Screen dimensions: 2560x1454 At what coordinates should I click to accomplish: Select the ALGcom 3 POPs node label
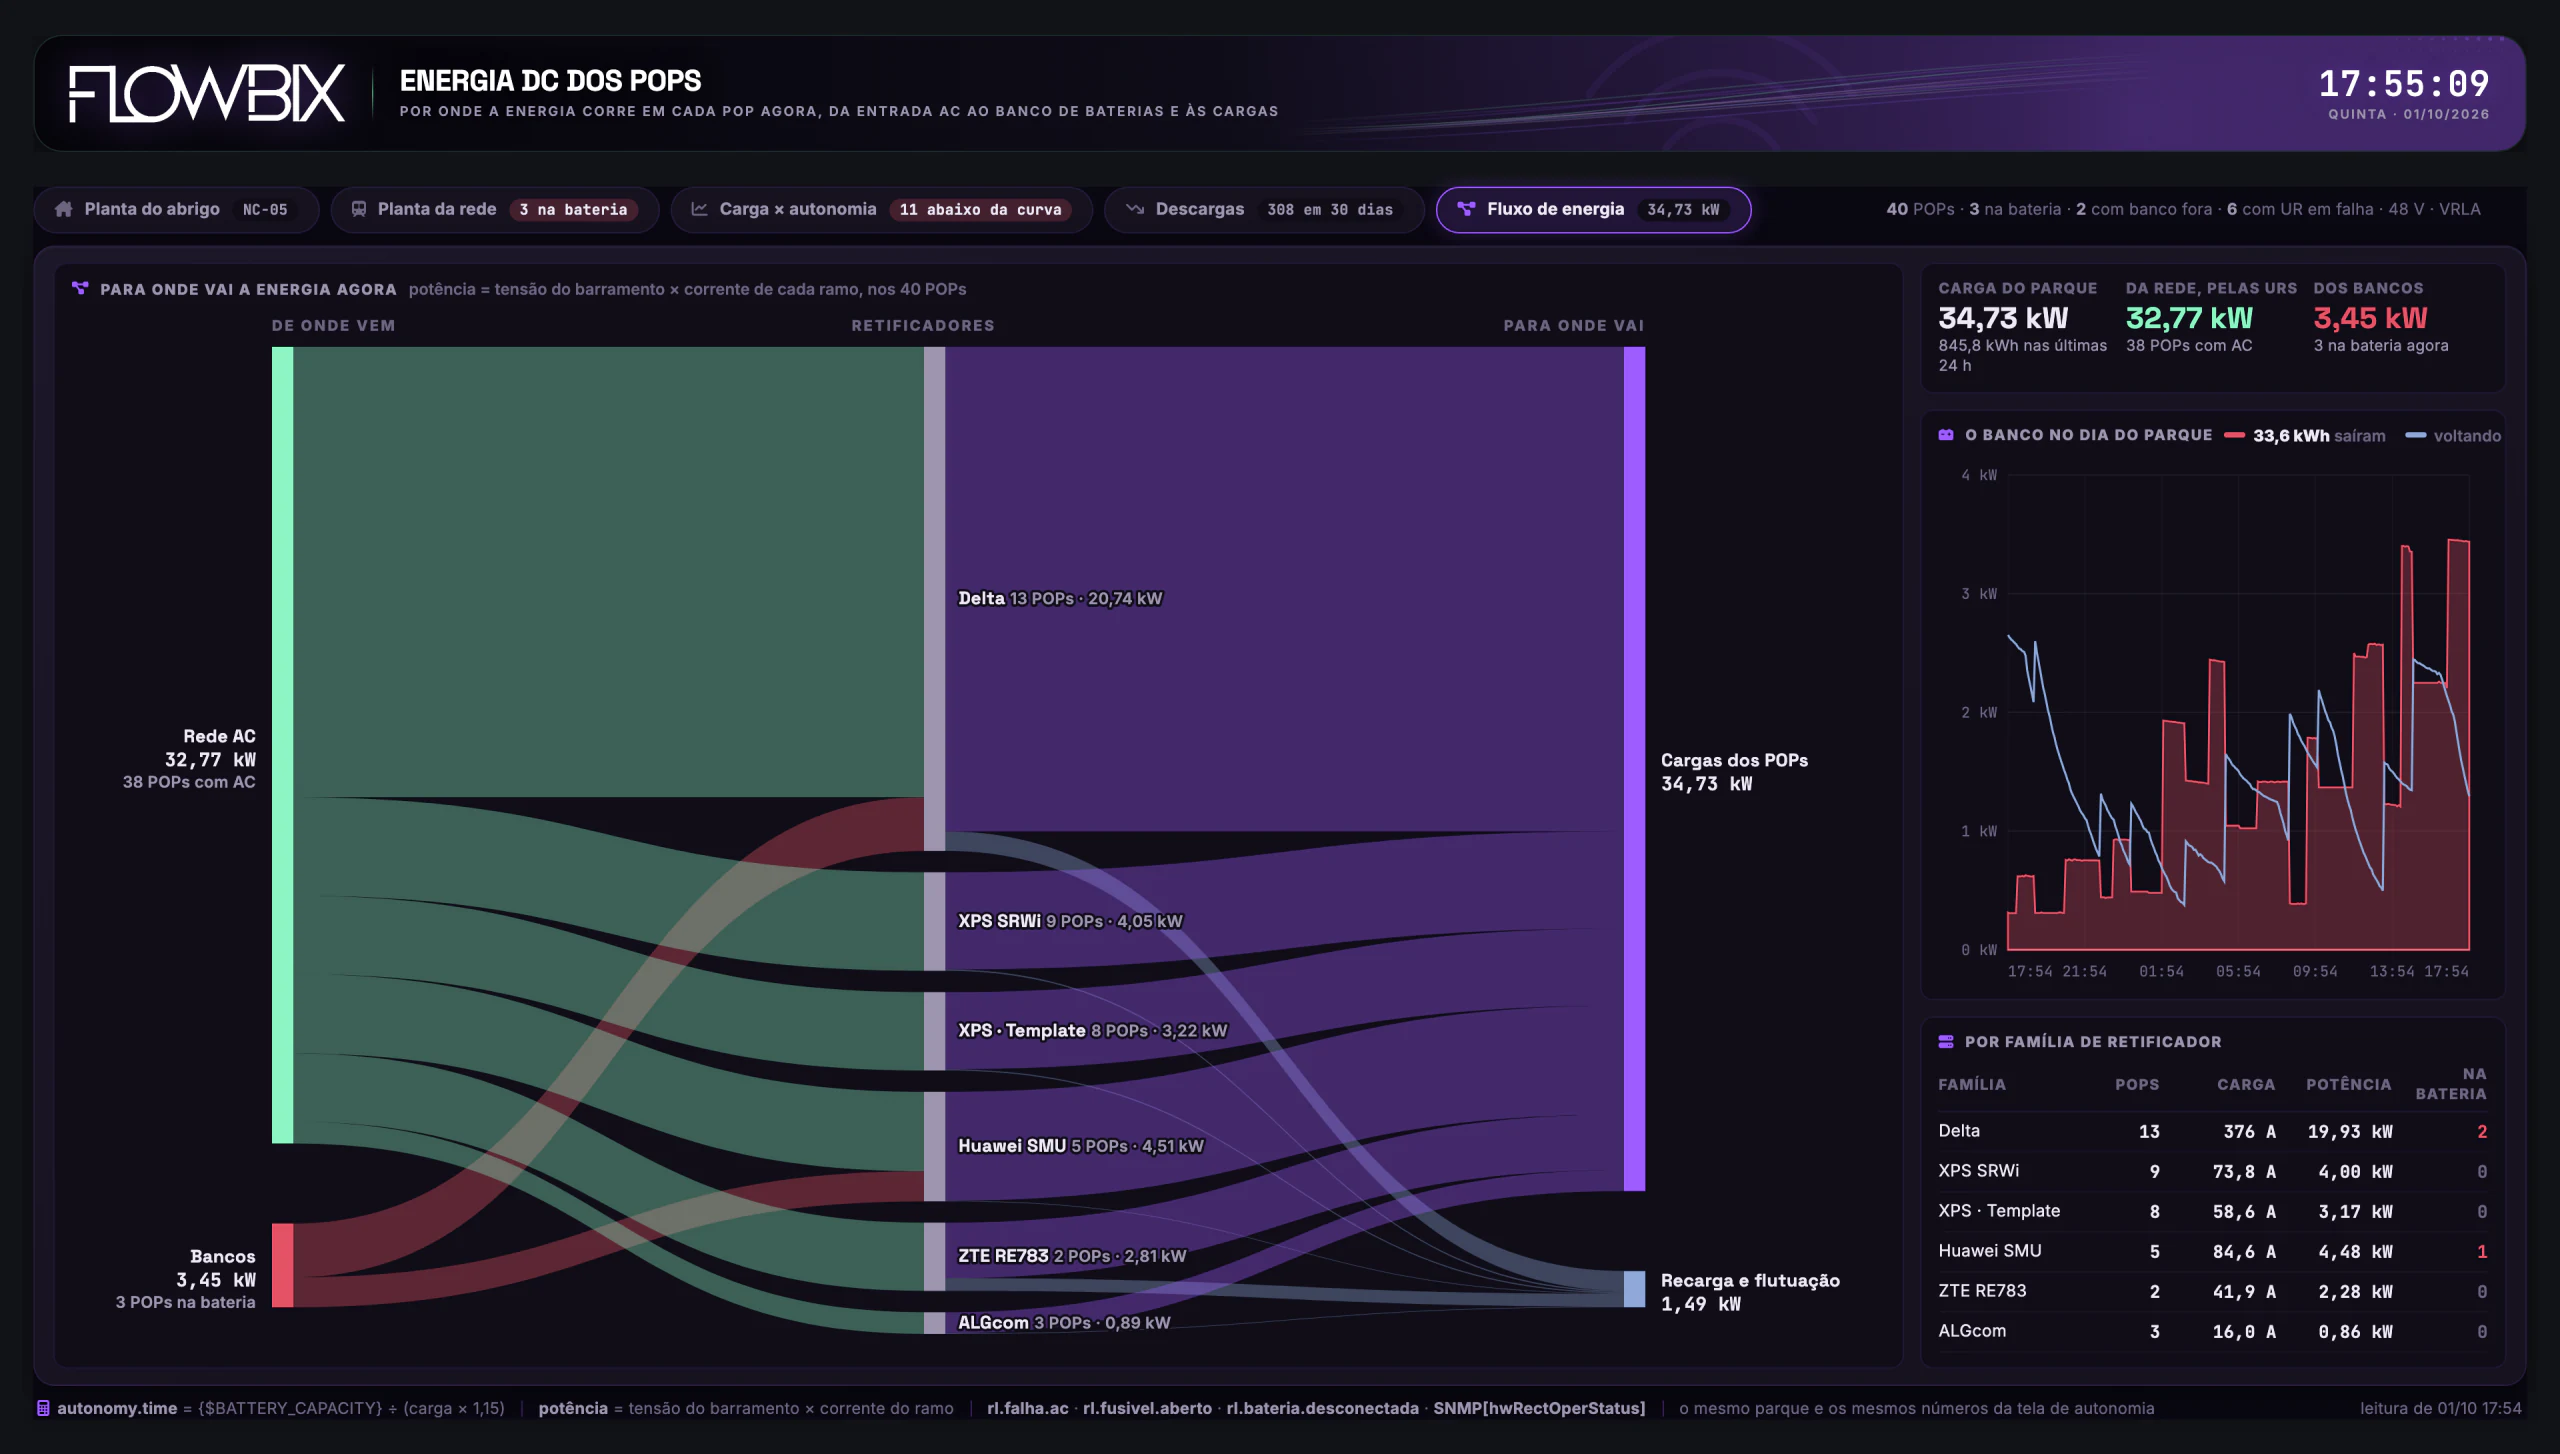1064,1323
